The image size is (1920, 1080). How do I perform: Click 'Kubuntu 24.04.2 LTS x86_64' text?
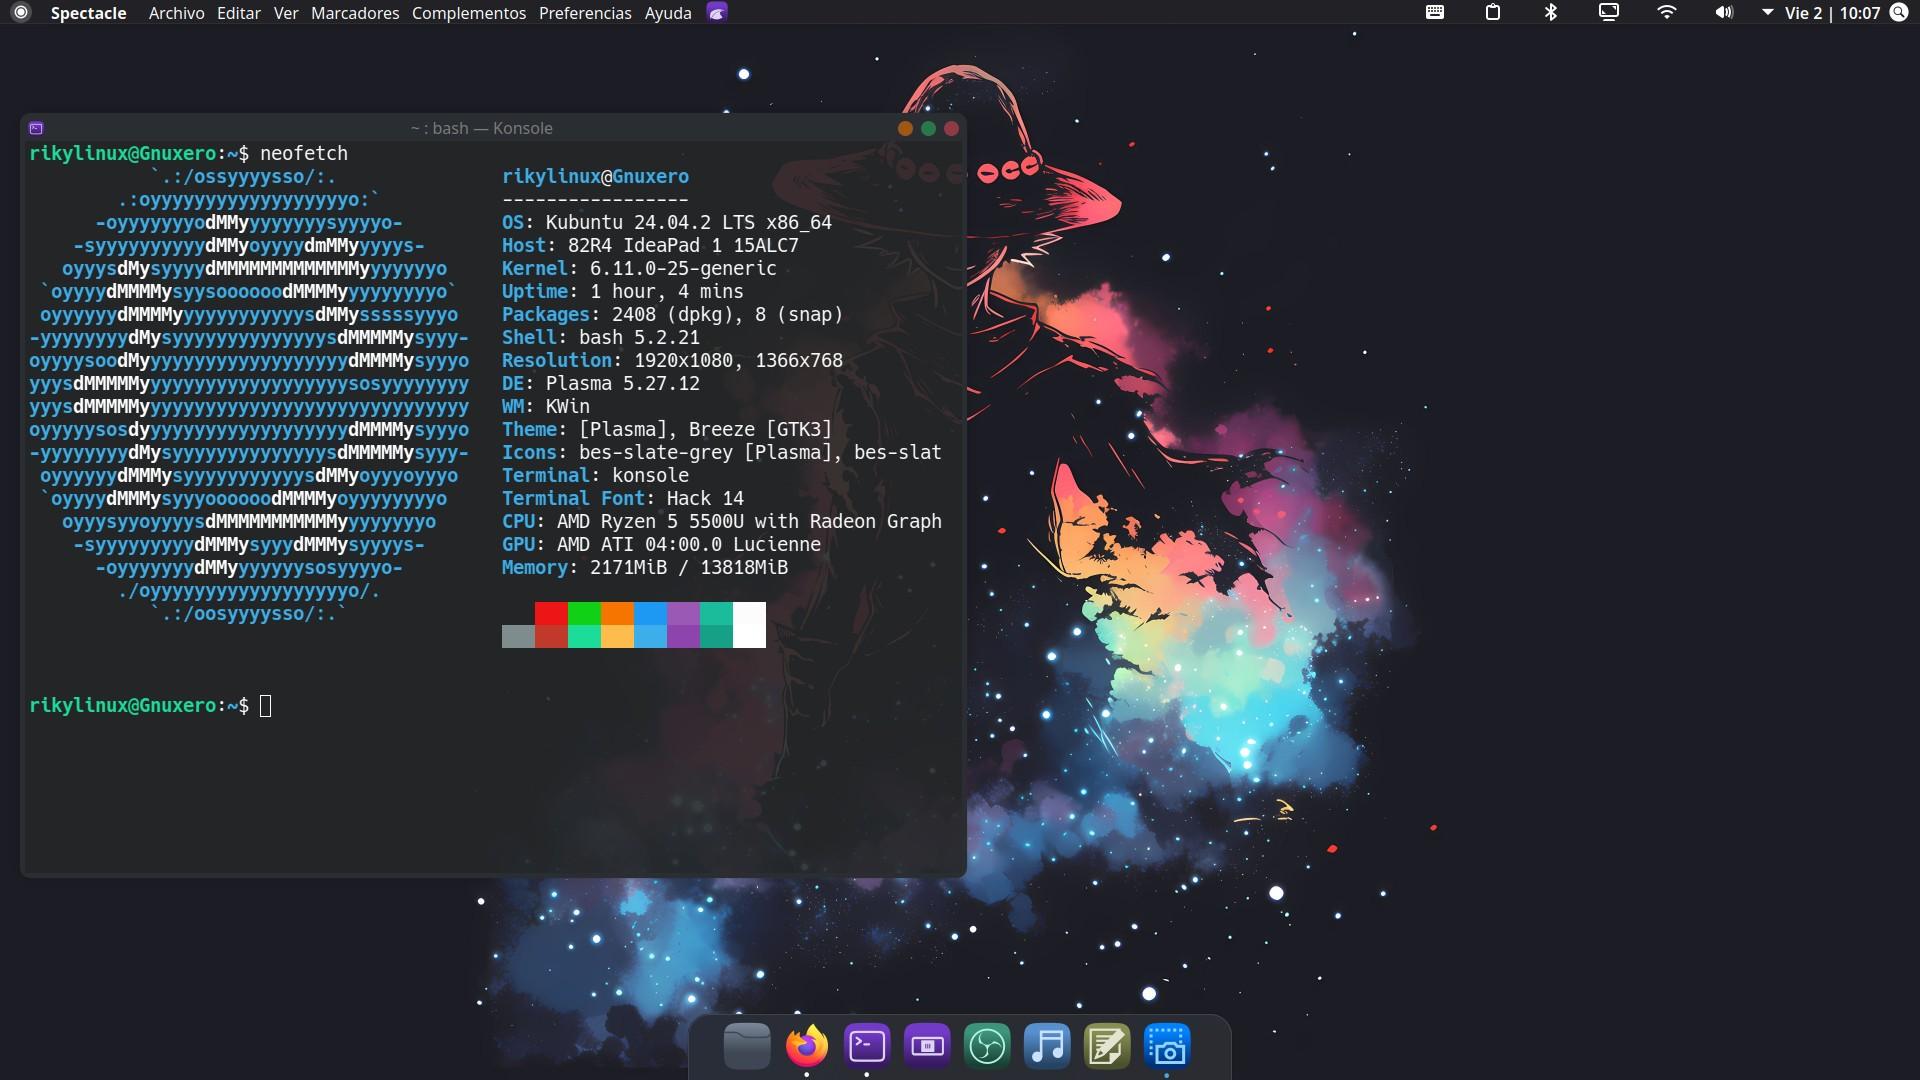(x=689, y=222)
